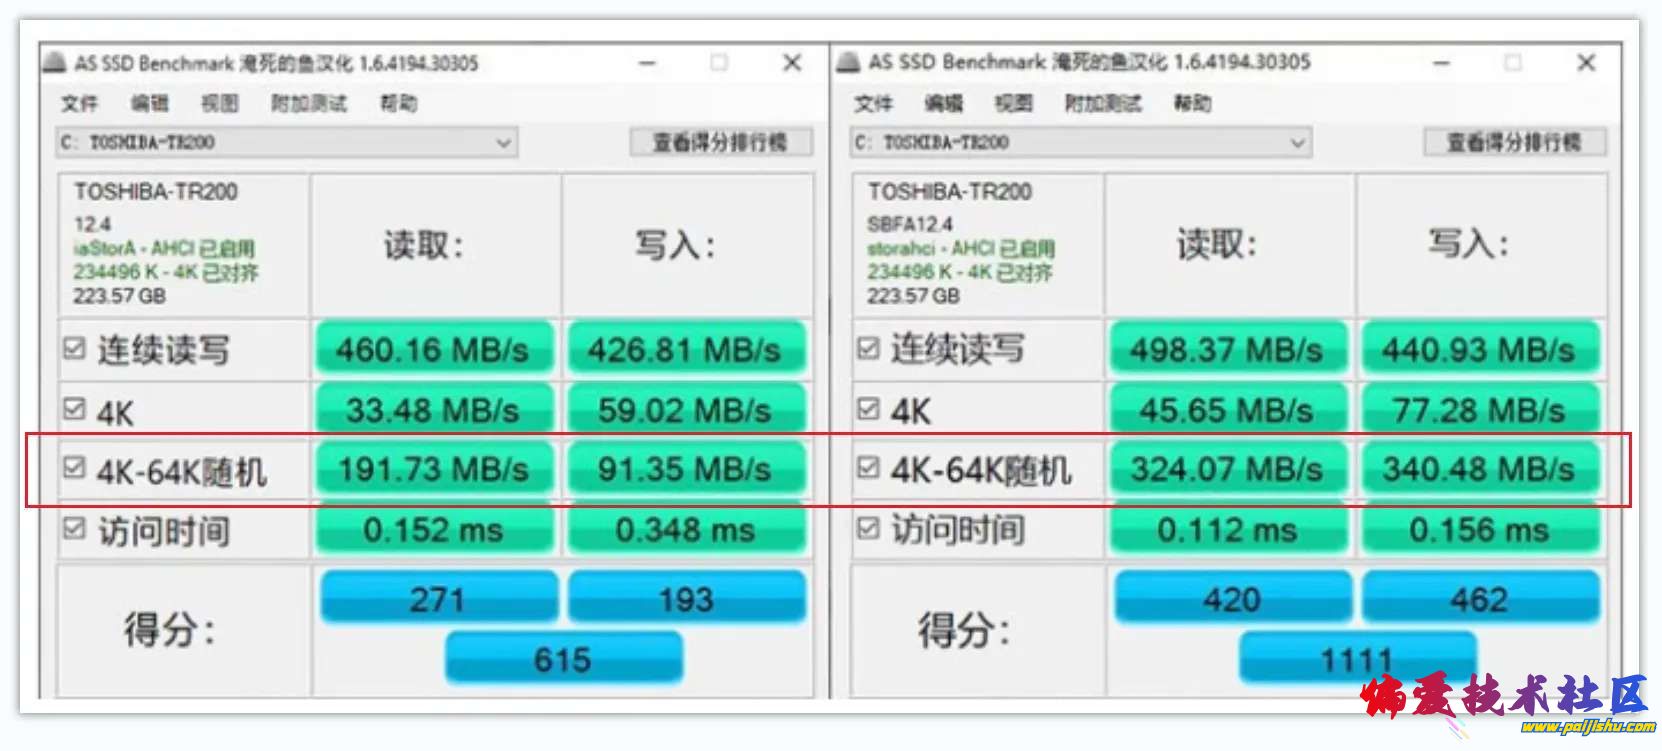The height and width of the screenshot is (751, 1662).
Task: Maximize the left AS SSD Benchmark window
Action: point(719,63)
